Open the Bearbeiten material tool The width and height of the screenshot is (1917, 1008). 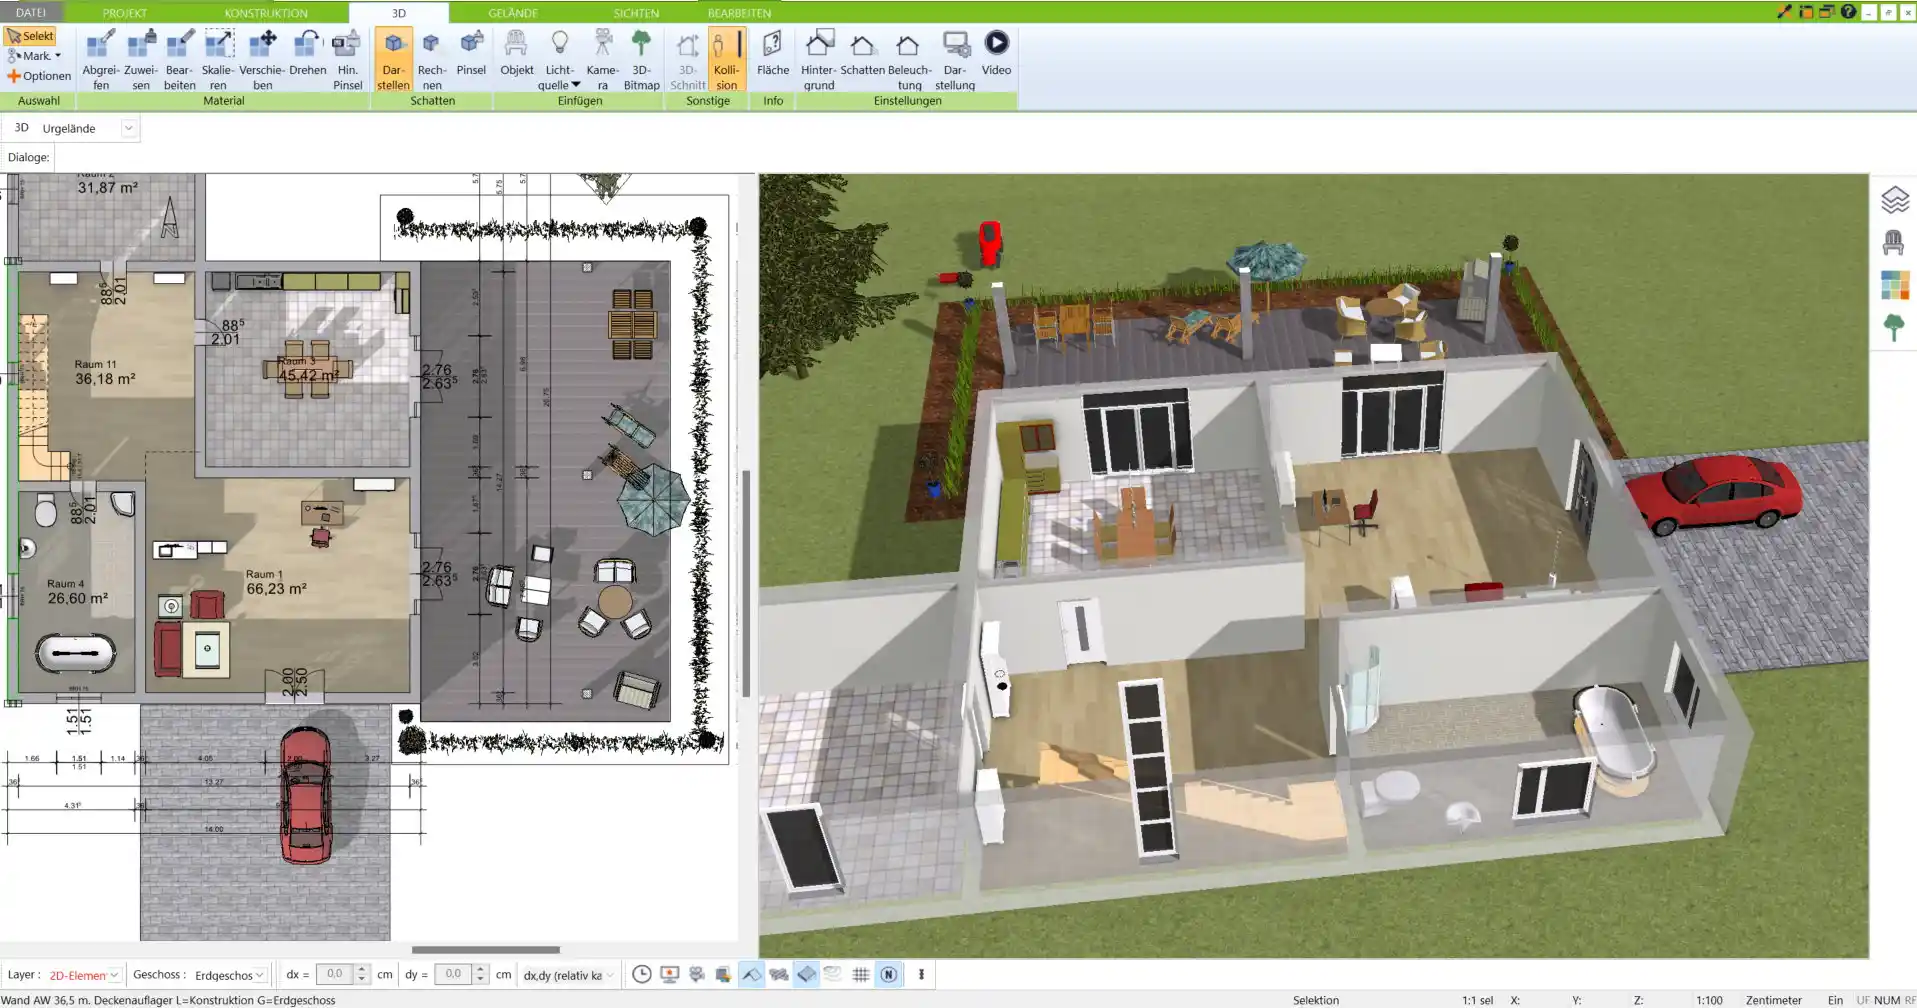coord(180,60)
